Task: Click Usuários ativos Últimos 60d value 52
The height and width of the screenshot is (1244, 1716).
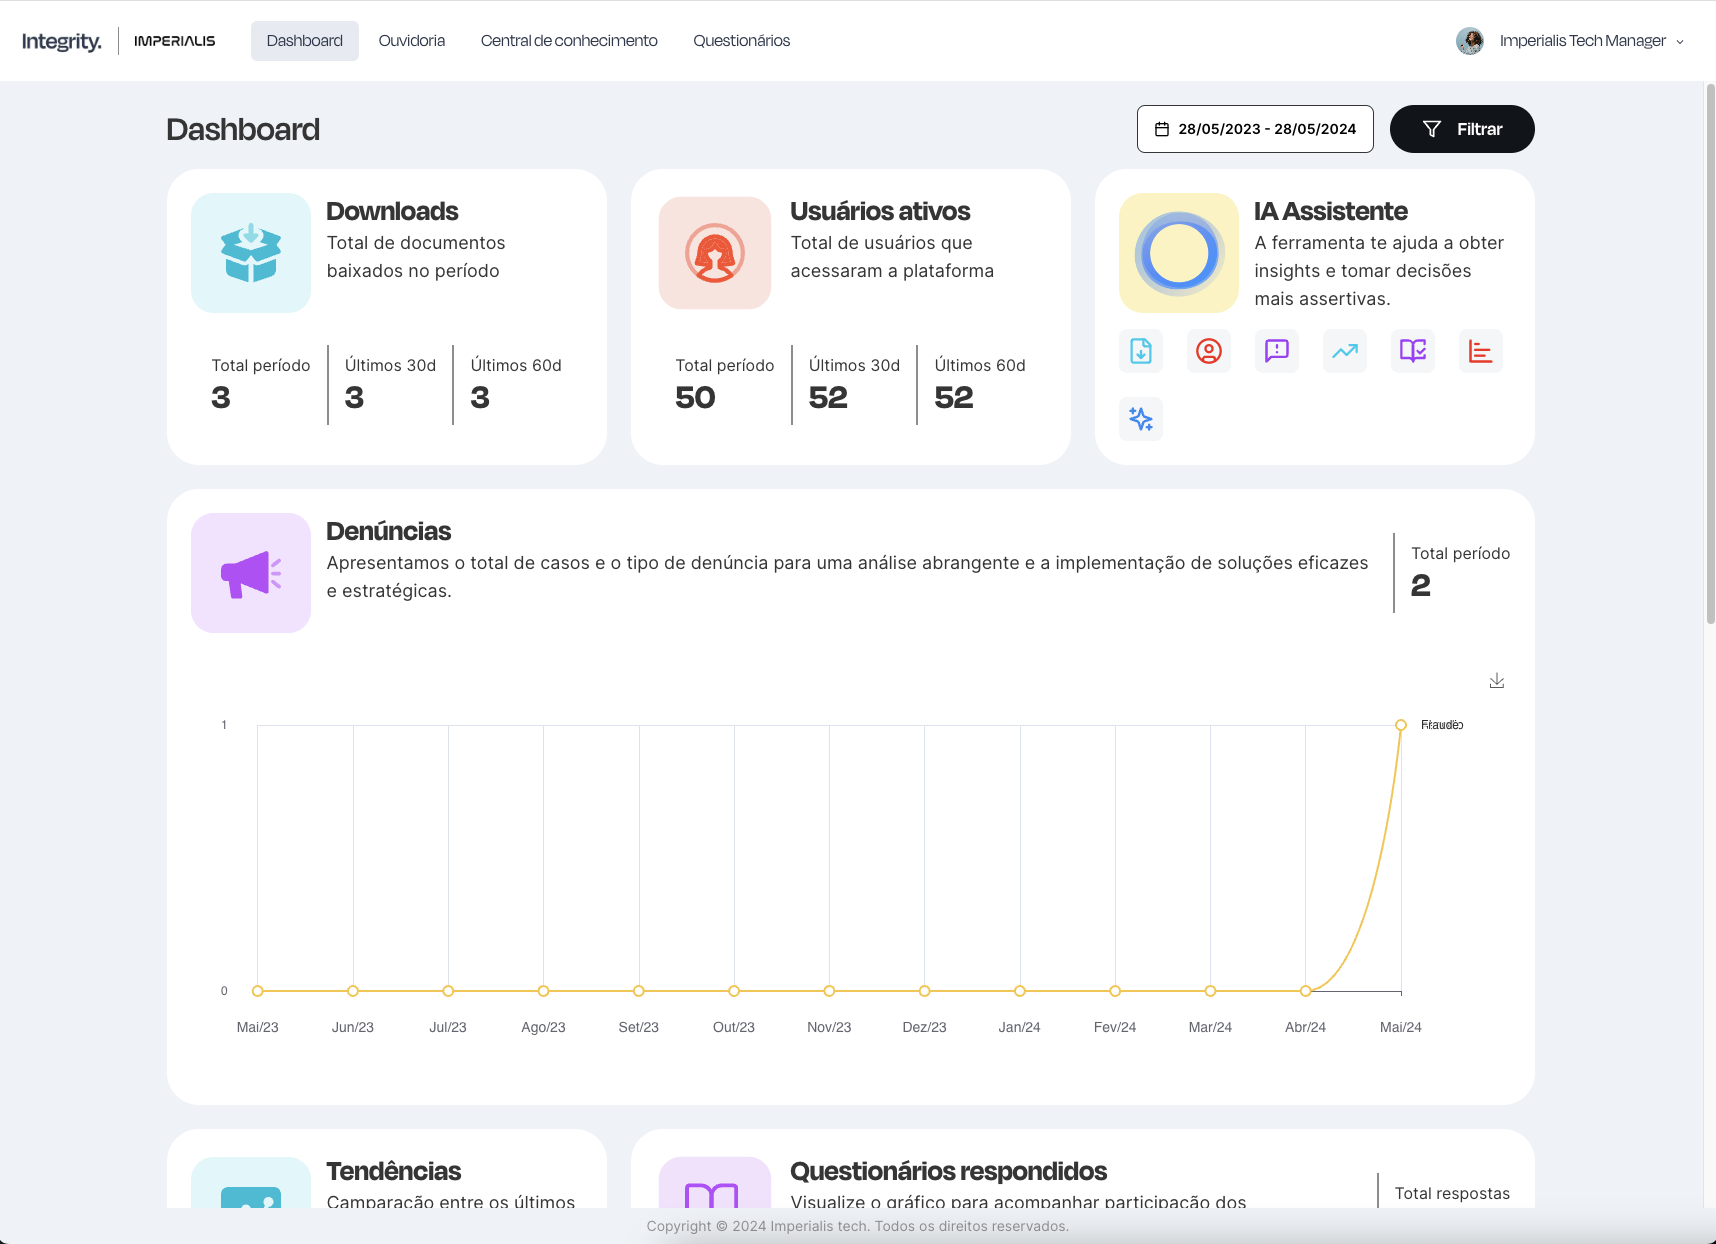Action: coord(955,397)
